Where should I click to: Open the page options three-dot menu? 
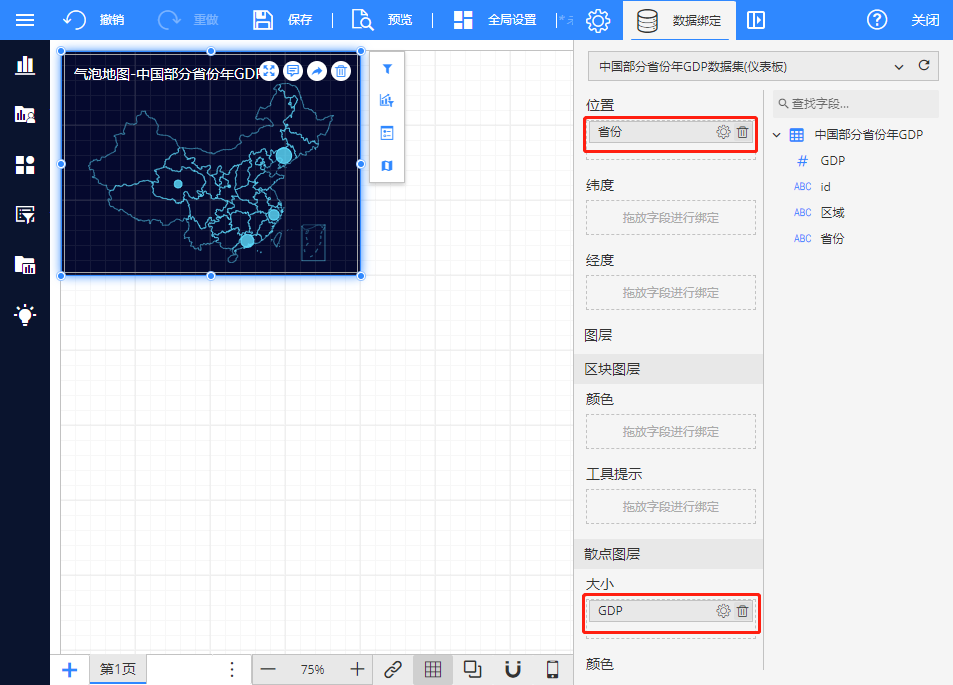pyautogui.click(x=232, y=670)
